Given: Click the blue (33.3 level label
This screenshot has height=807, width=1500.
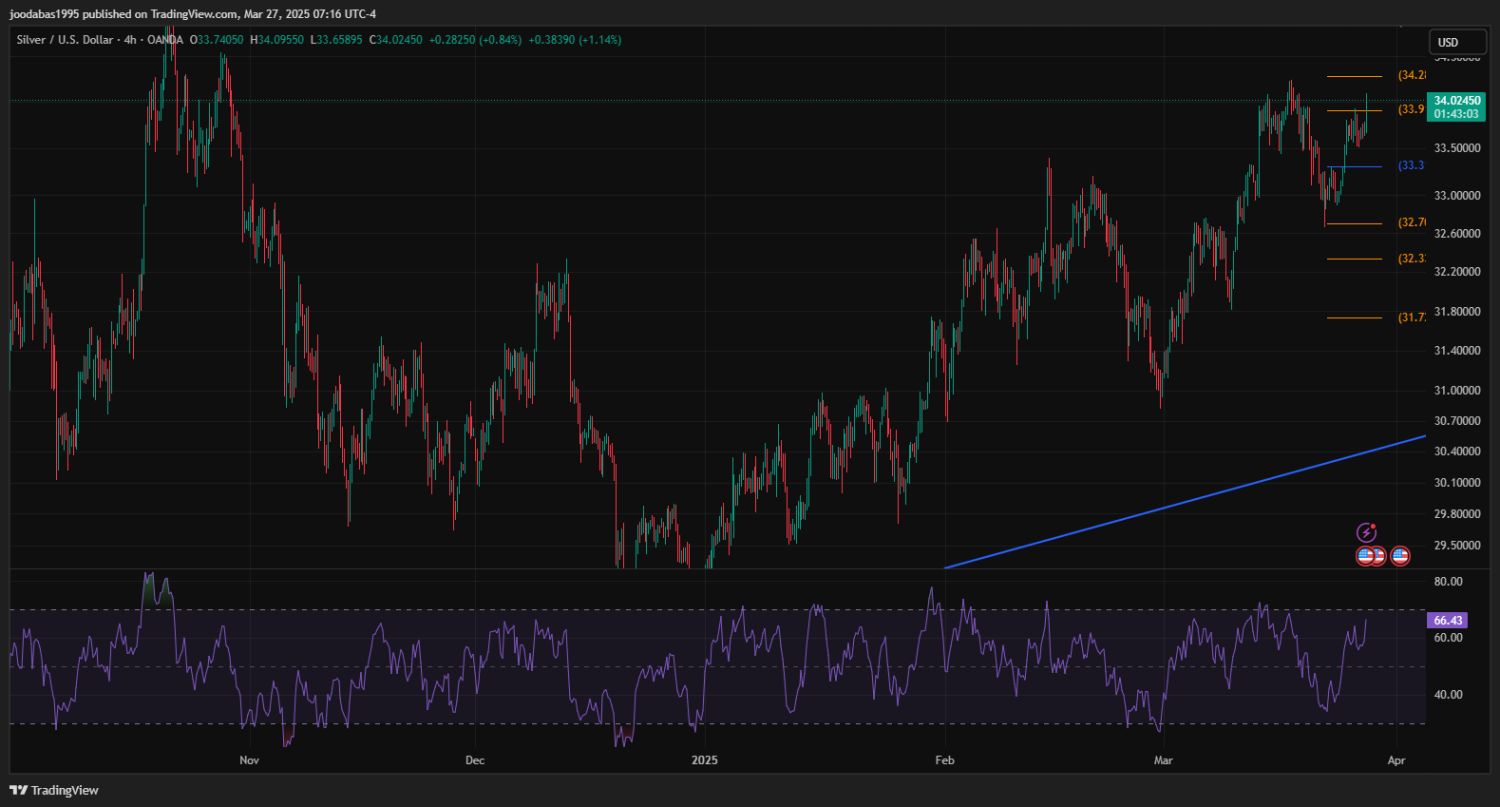Looking at the screenshot, I should [x=1411, y=166].
